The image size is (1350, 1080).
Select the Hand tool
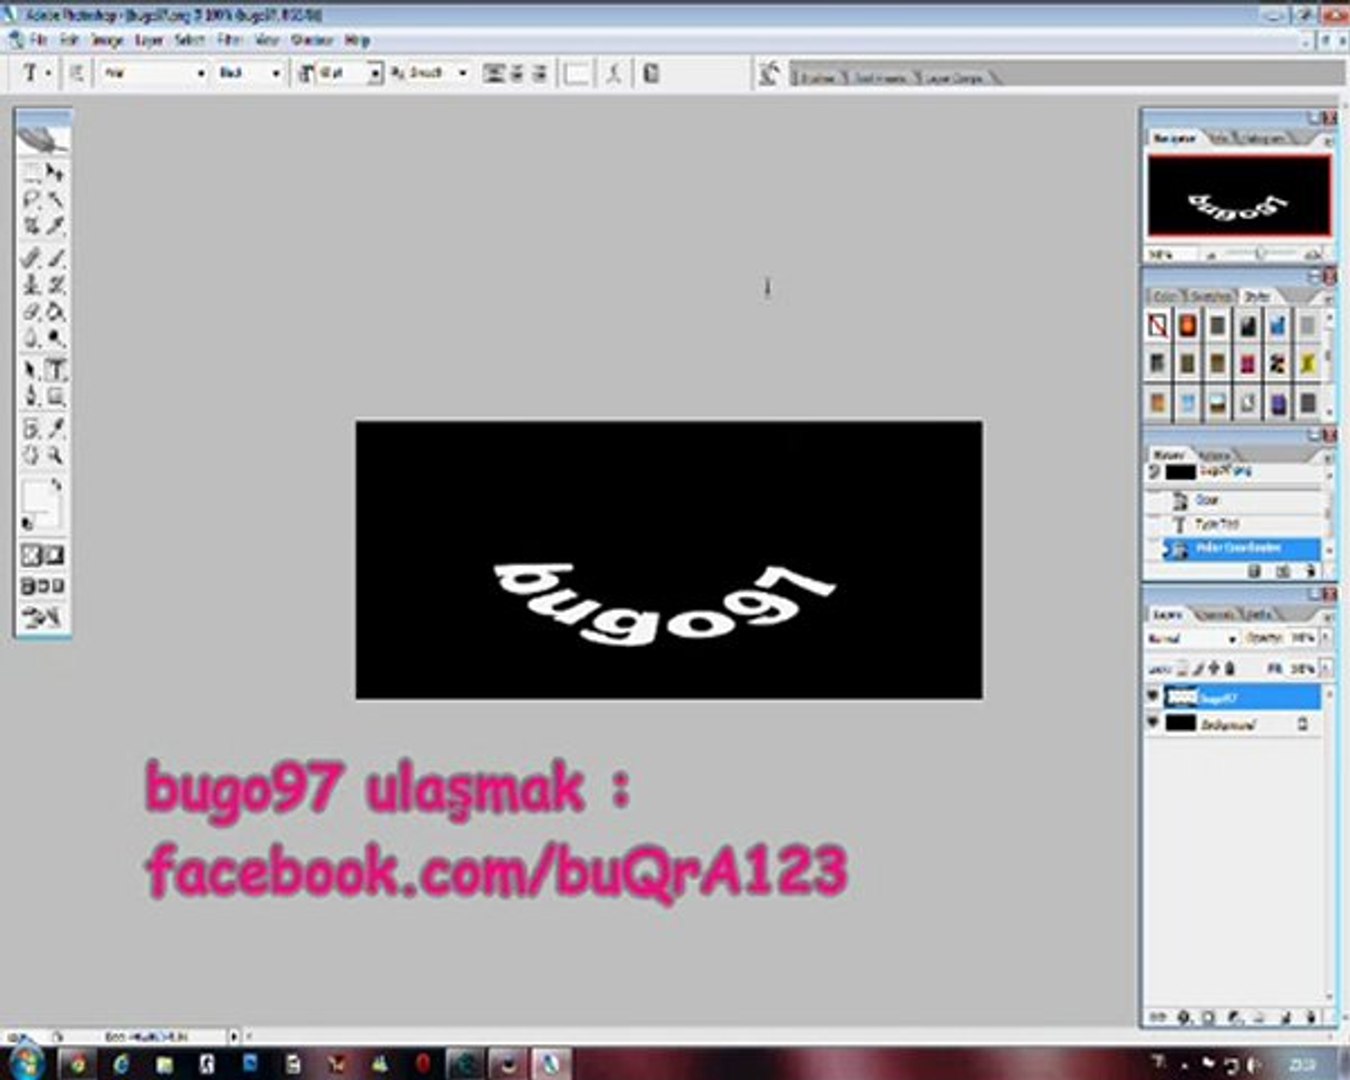(x=32, y=455)
